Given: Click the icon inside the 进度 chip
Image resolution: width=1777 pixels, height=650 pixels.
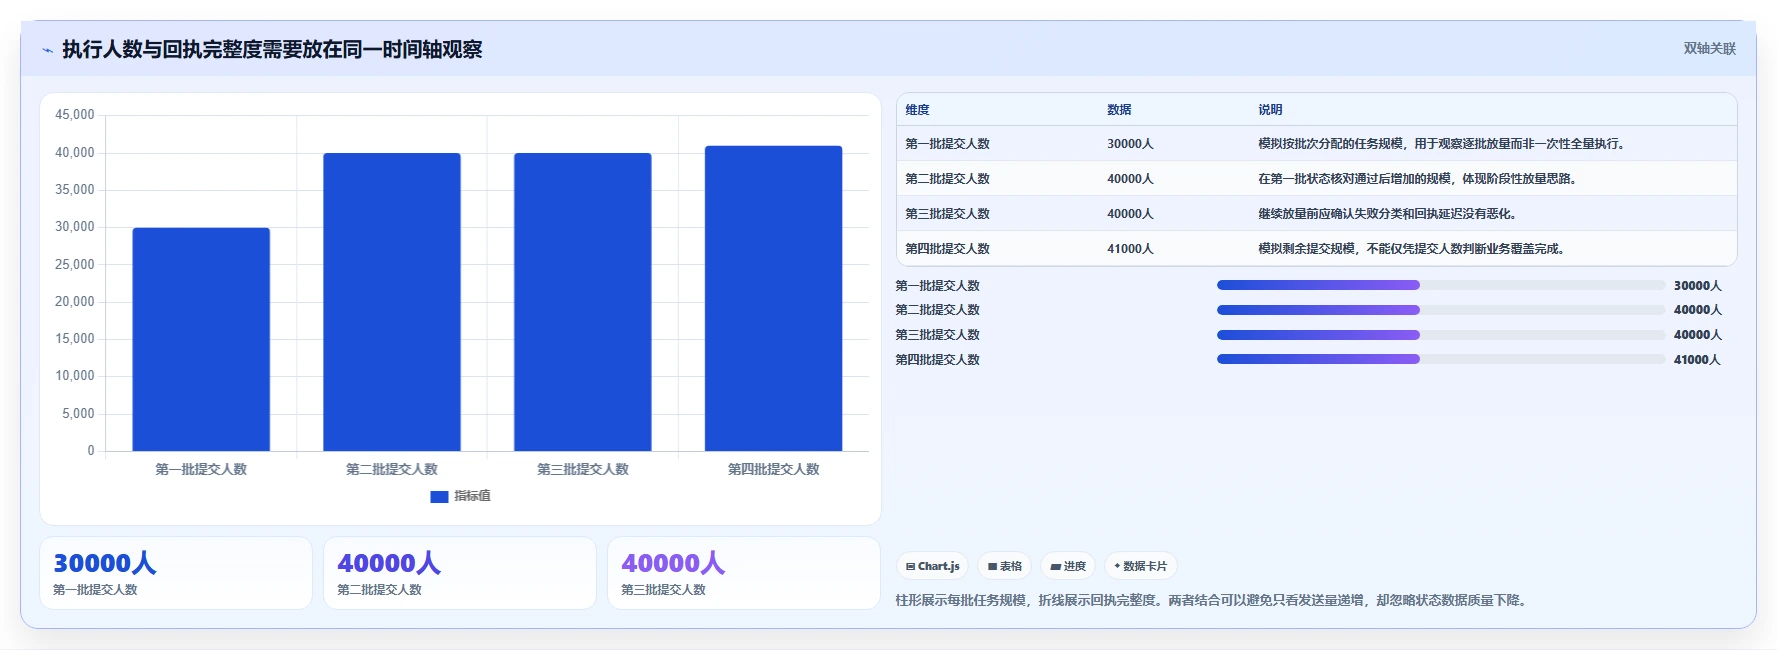Looking at the screenshot, I should [x=1056, y=567].
